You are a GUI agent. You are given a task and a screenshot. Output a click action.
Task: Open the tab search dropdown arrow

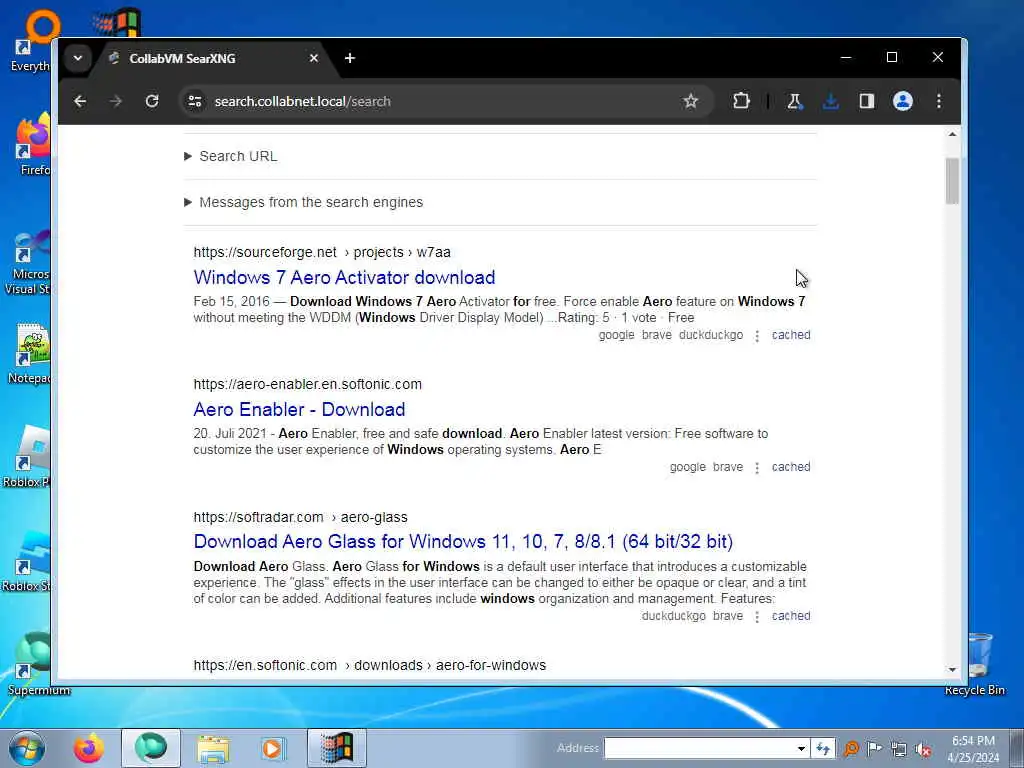(x=78, y=58)
